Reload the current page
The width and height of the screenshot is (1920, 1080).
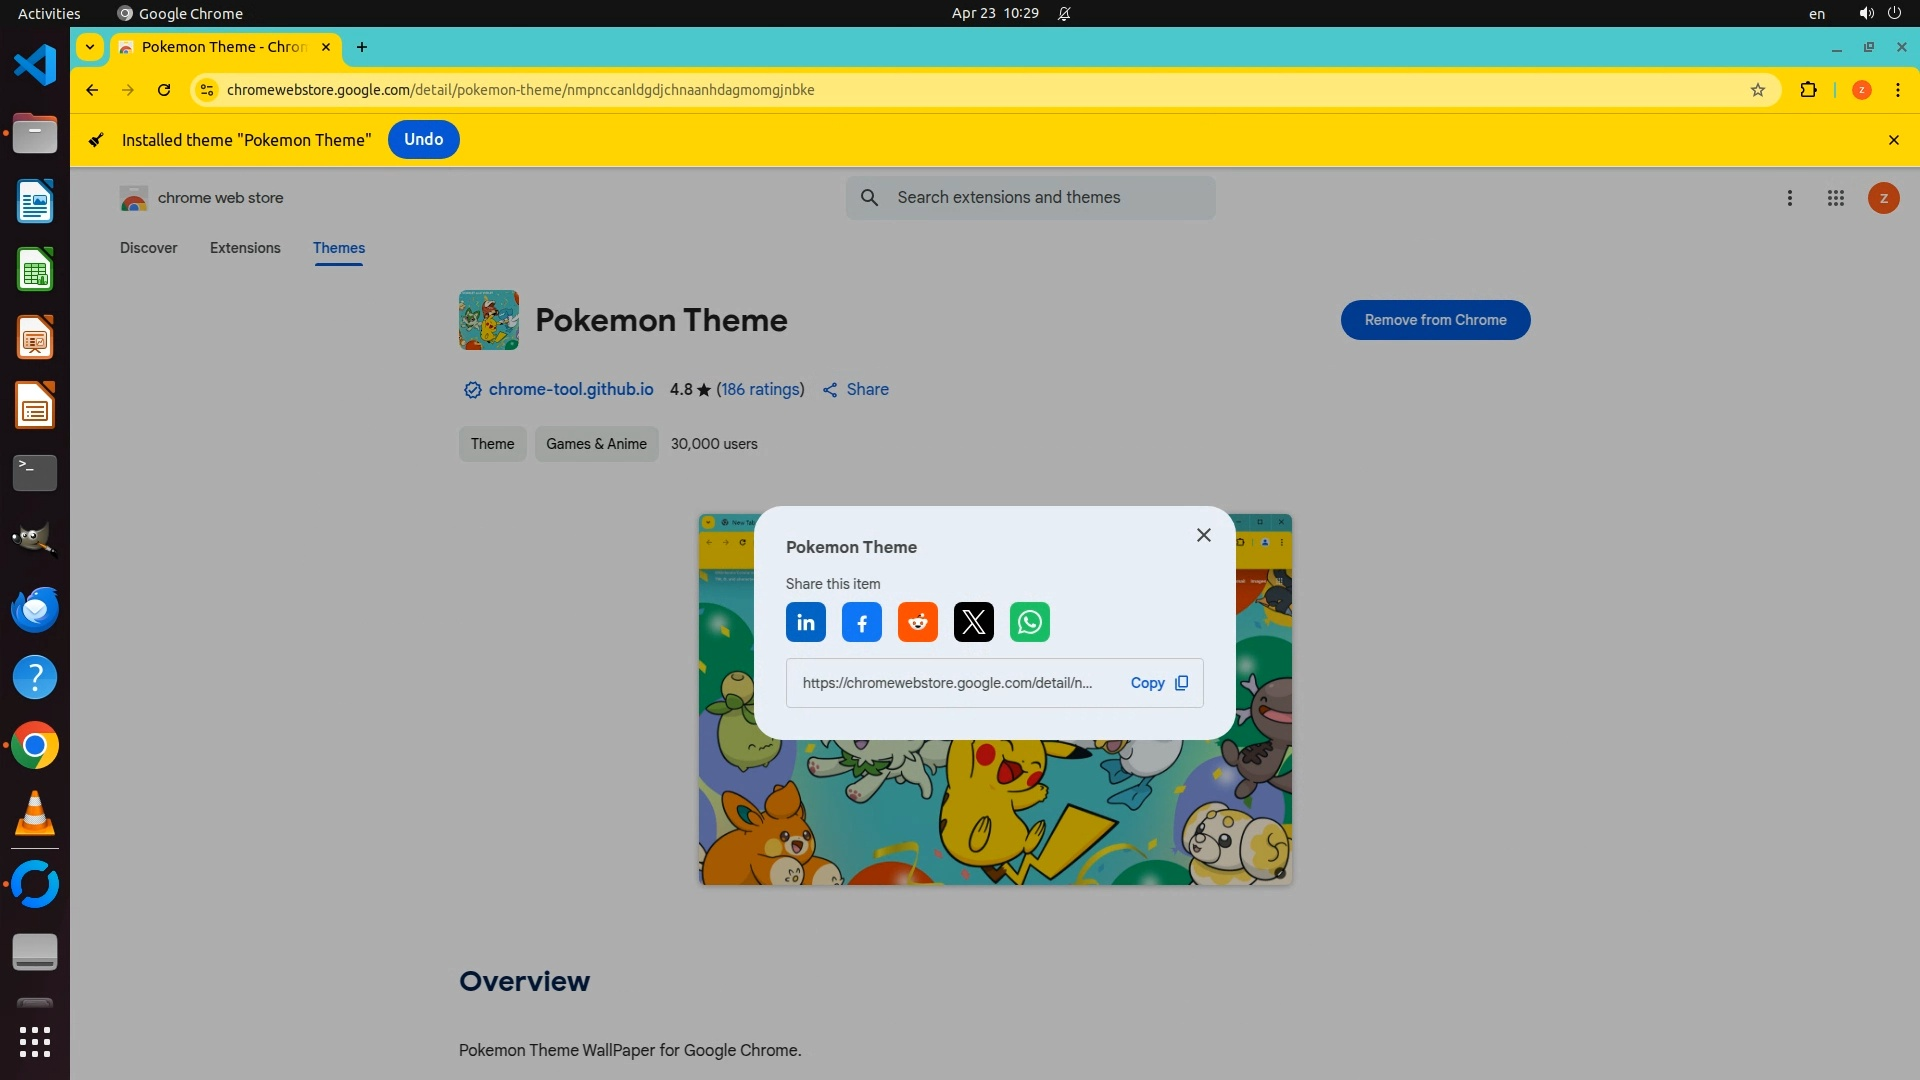point(164,90)
